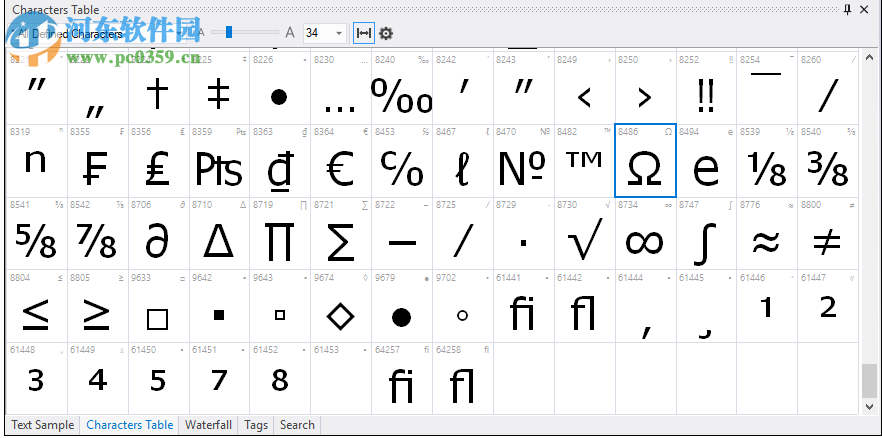Select the three-eighths fraction glyph 8540
The width and height of the screenshot is (882, 438).
(x=828, y=160)
